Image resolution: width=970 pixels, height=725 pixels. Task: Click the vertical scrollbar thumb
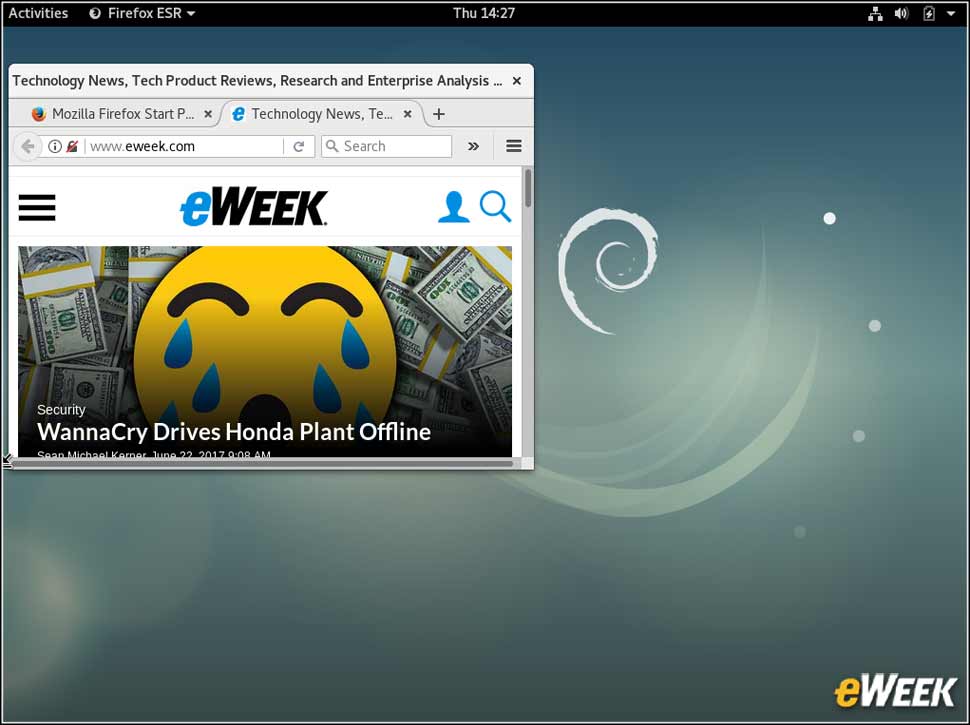point(528,187)
